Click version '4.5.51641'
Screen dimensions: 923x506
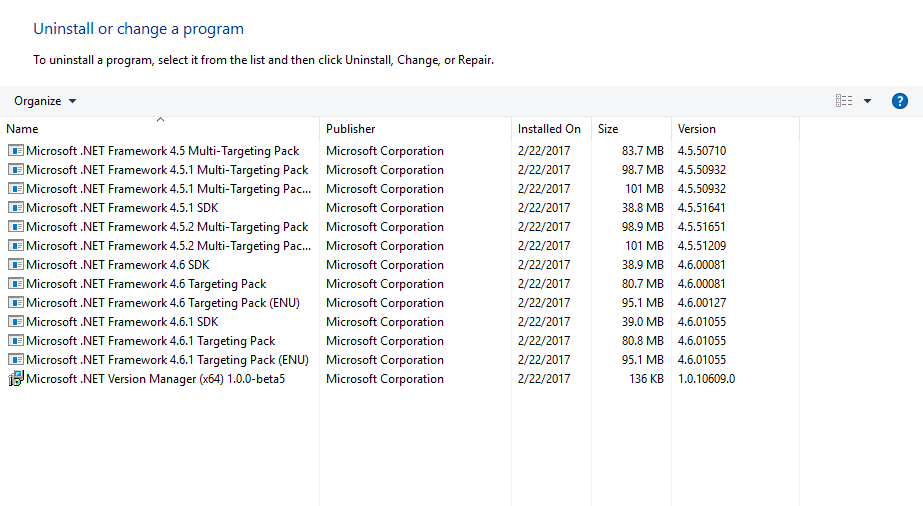pyautogui.click(x=702, y=208)
